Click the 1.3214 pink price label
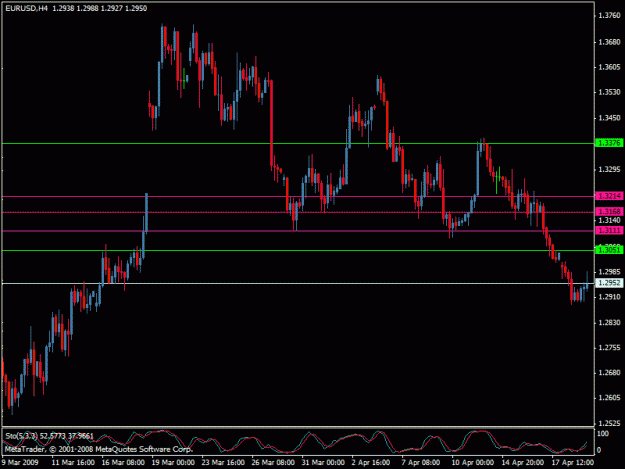The height and width of the screenshot is (469, 625). coord(609,196)
